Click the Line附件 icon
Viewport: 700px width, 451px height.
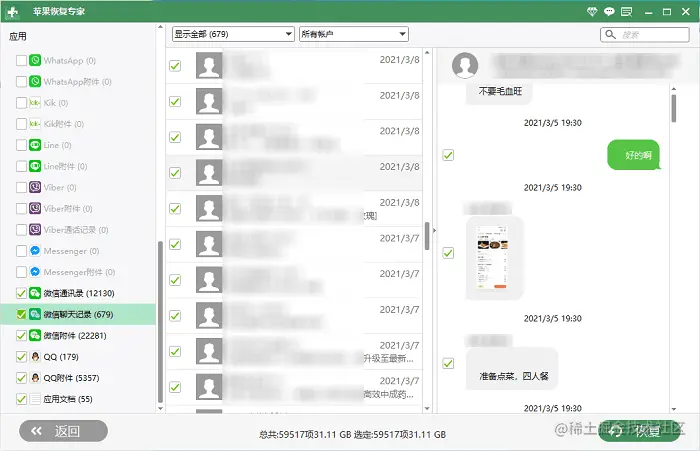click(x=35, y=166)
